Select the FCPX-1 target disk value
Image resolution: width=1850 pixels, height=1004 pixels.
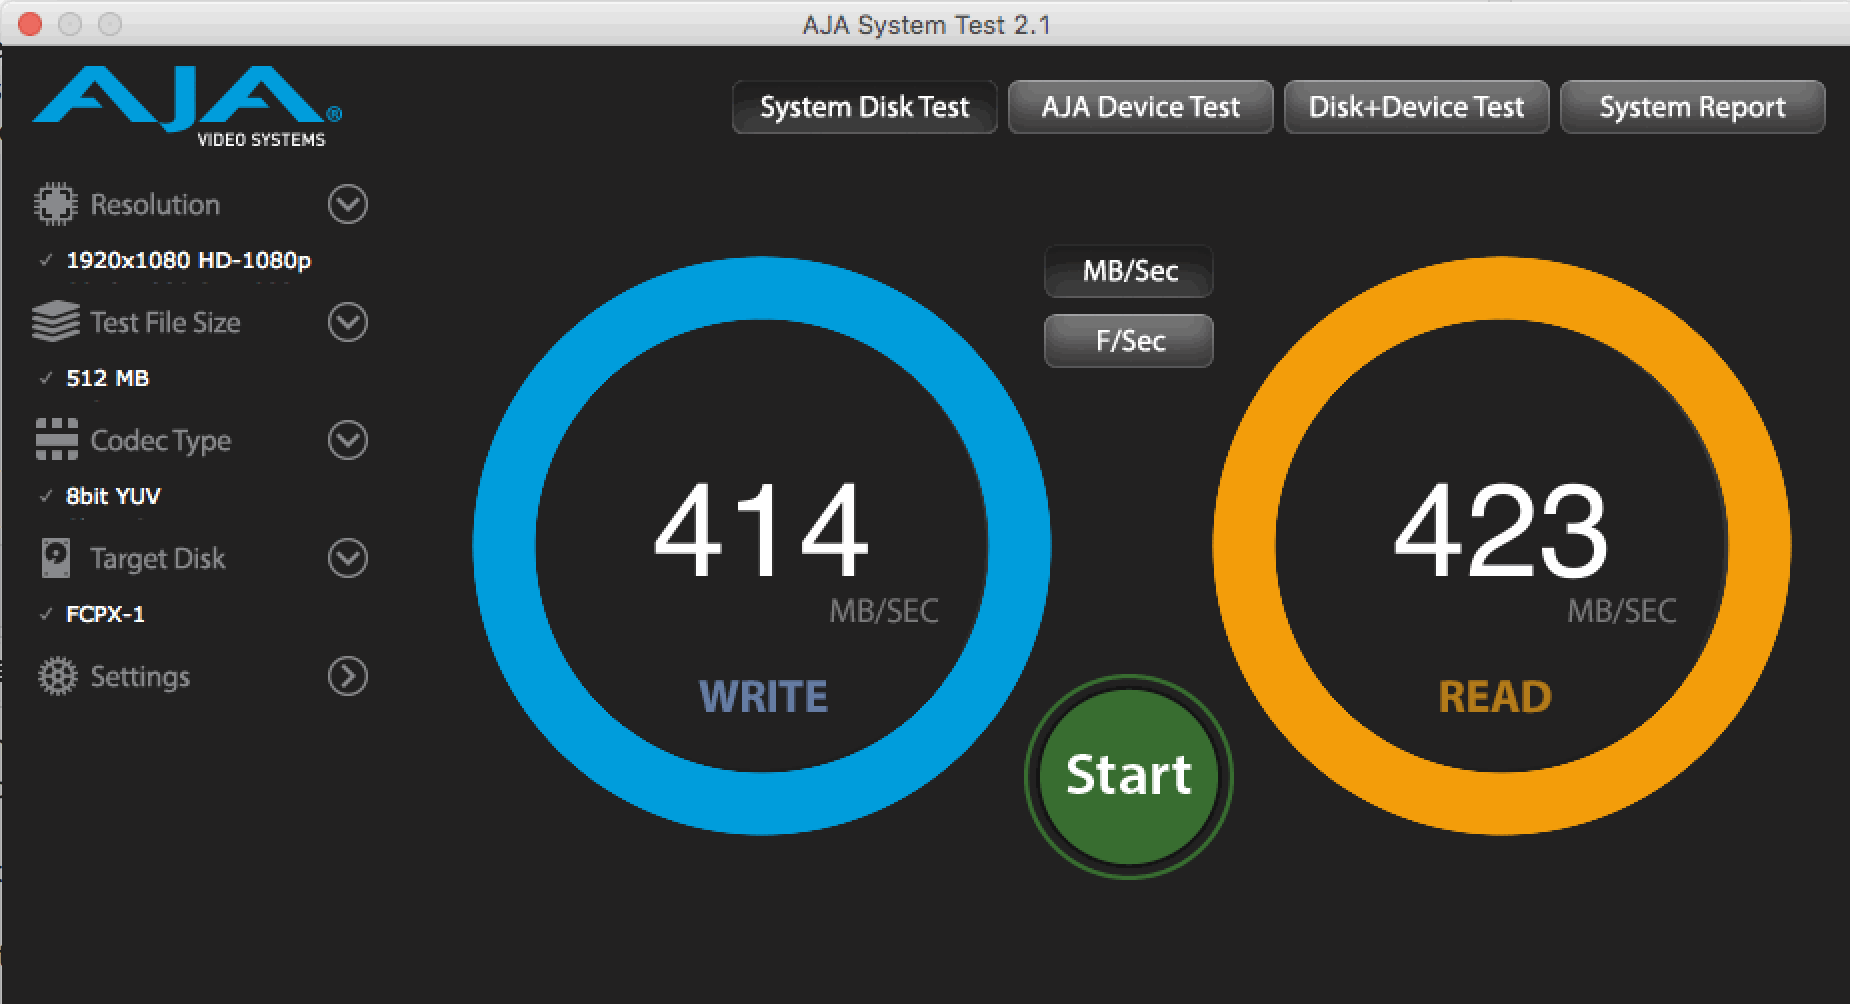pos(105,614)
